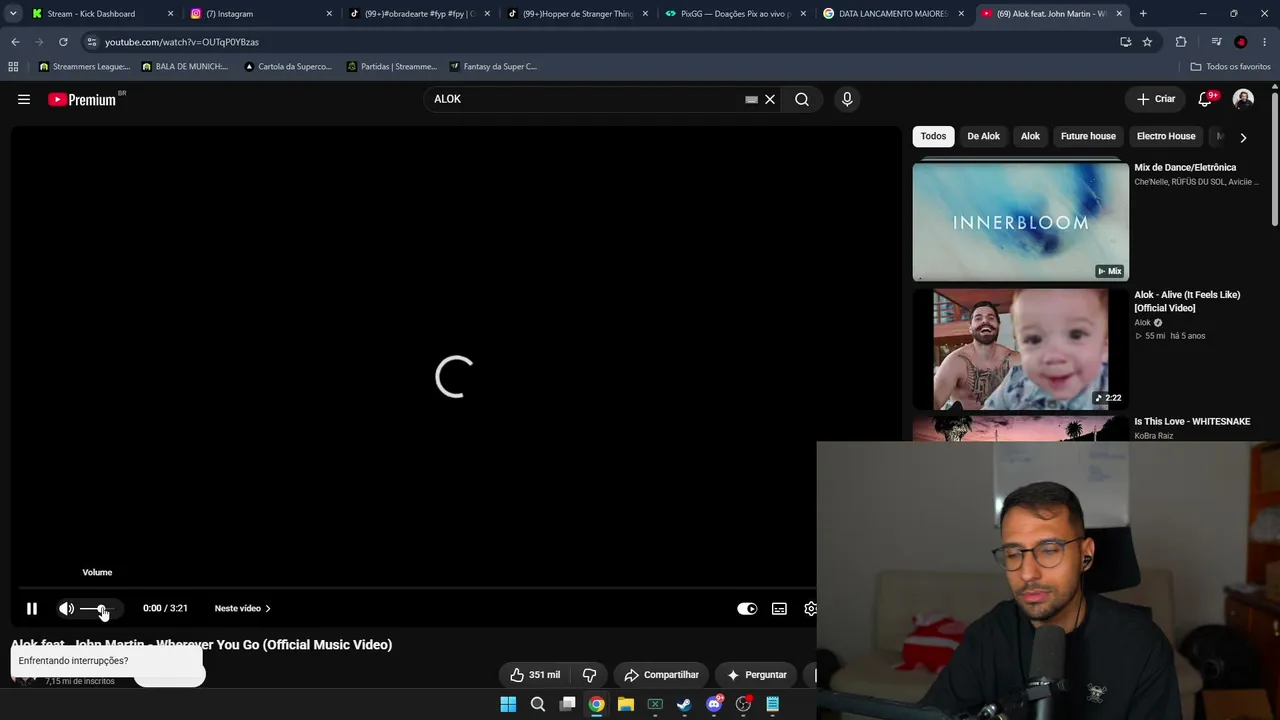Open Discord from the taskbar
This screenshot has width=1280, height=720.
714,704
